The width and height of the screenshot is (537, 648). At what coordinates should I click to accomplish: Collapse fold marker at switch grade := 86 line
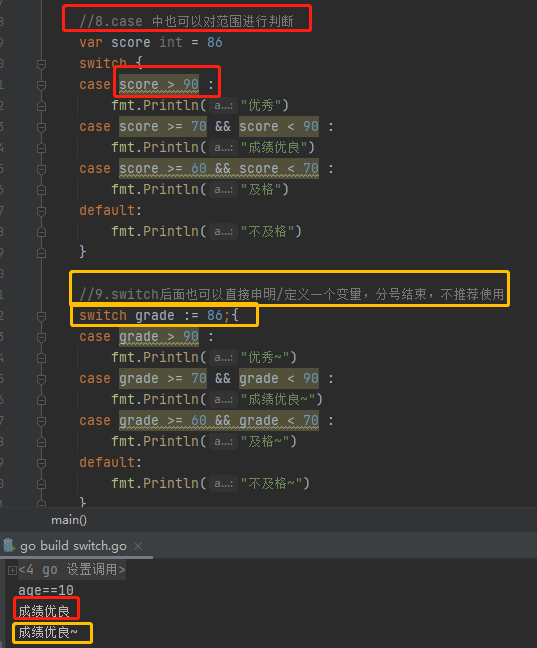pyautogui.click(x=41, y=316)
